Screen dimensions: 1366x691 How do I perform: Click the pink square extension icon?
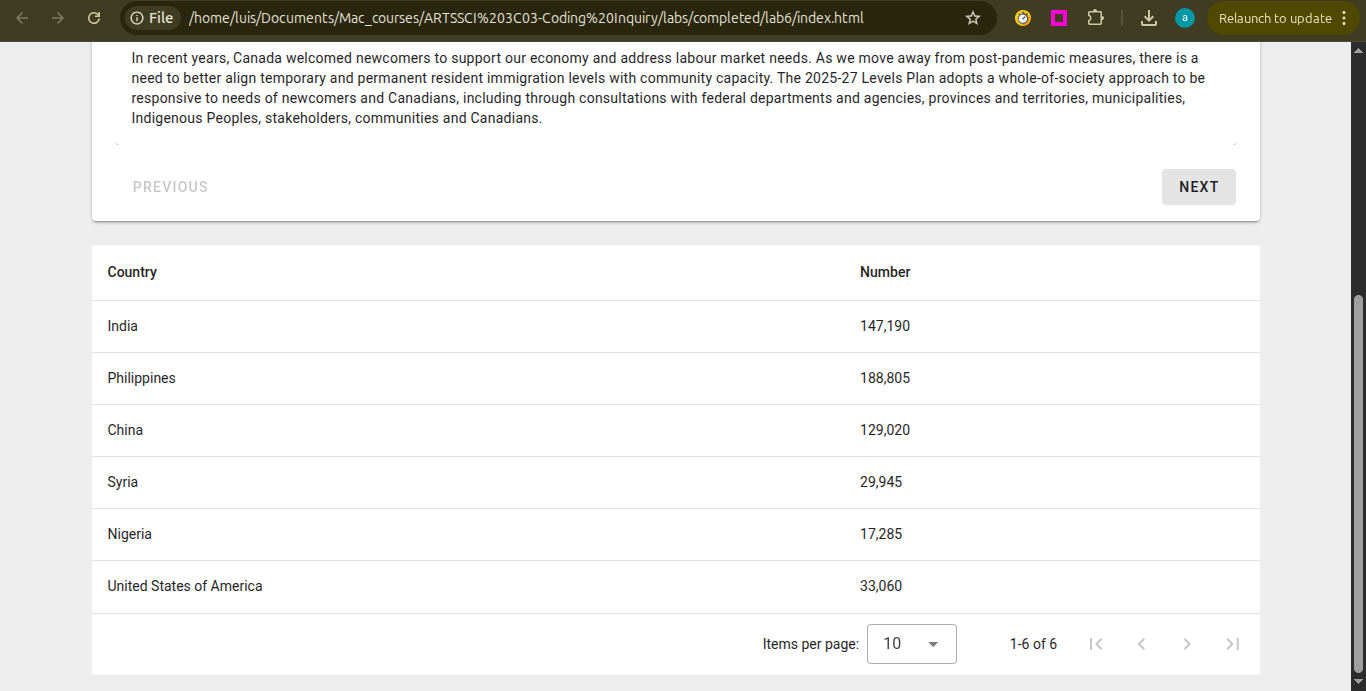1058,18
